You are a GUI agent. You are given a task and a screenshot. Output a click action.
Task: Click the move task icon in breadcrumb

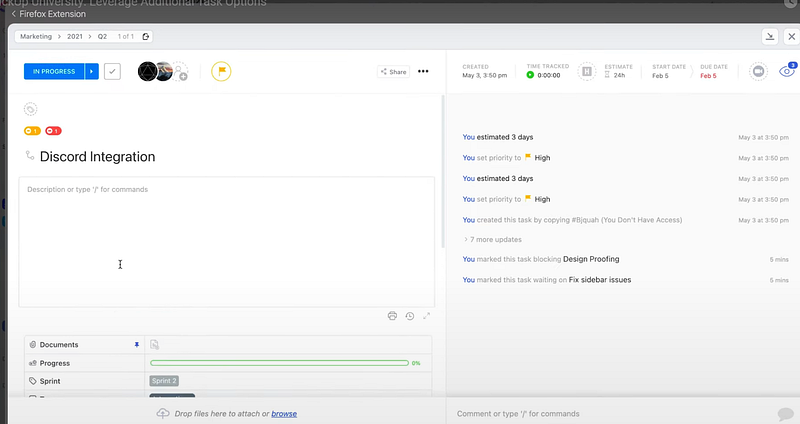coord(145,36)
